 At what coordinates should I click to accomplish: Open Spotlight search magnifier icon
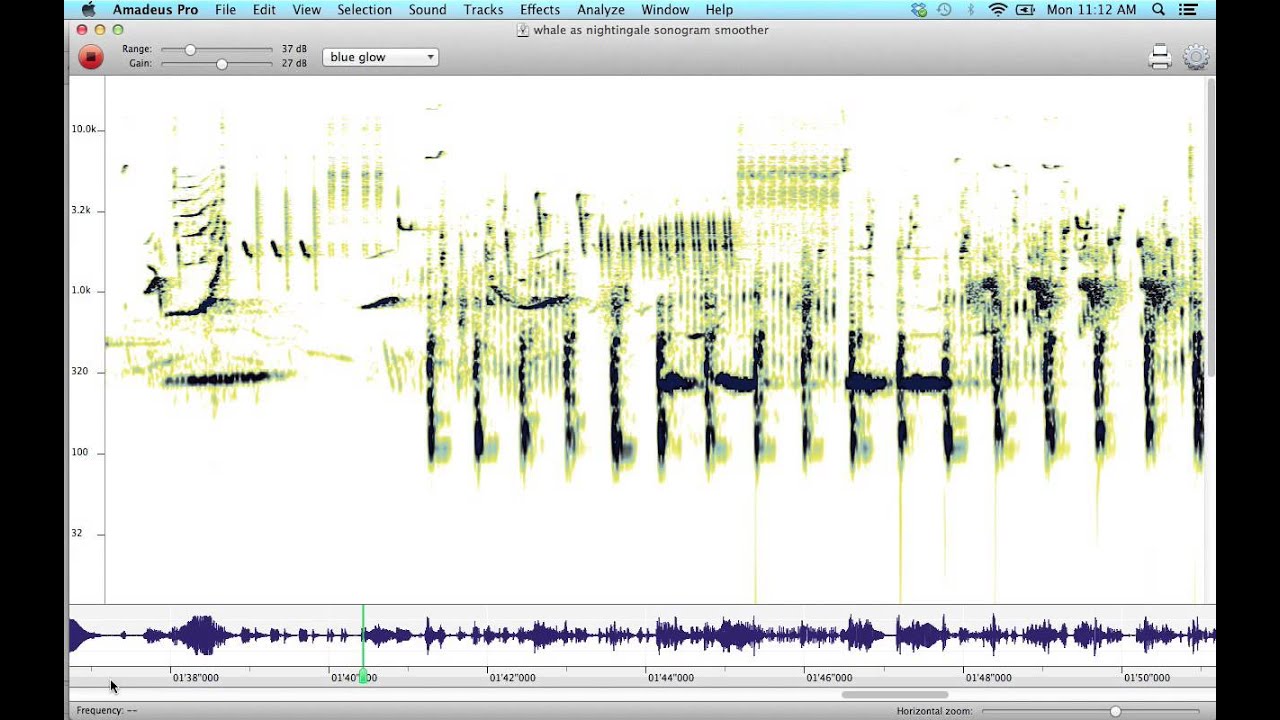[x=1158, y=10]
